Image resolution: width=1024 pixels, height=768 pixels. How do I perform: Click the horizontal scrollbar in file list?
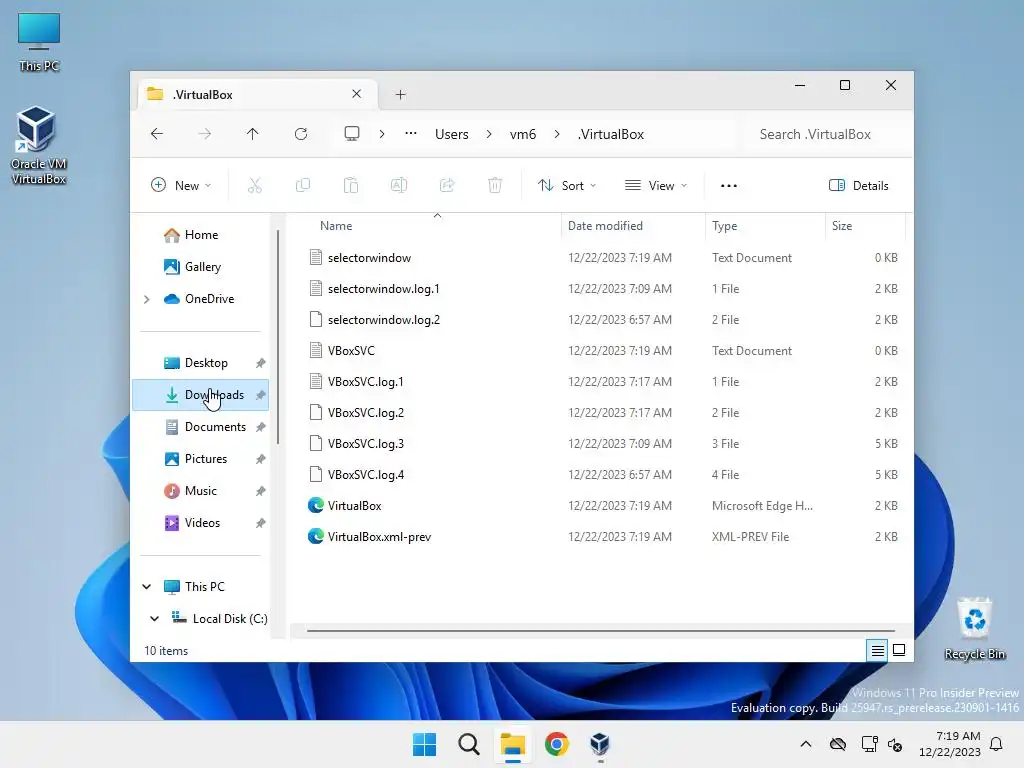point(601,631)
